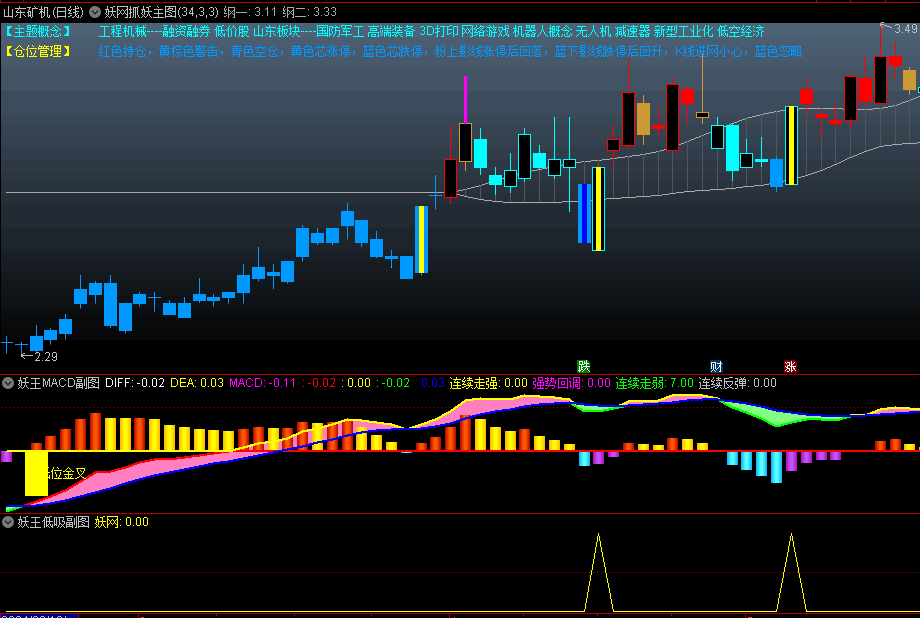Click the 新型工业化 concept text

point(684,32)
